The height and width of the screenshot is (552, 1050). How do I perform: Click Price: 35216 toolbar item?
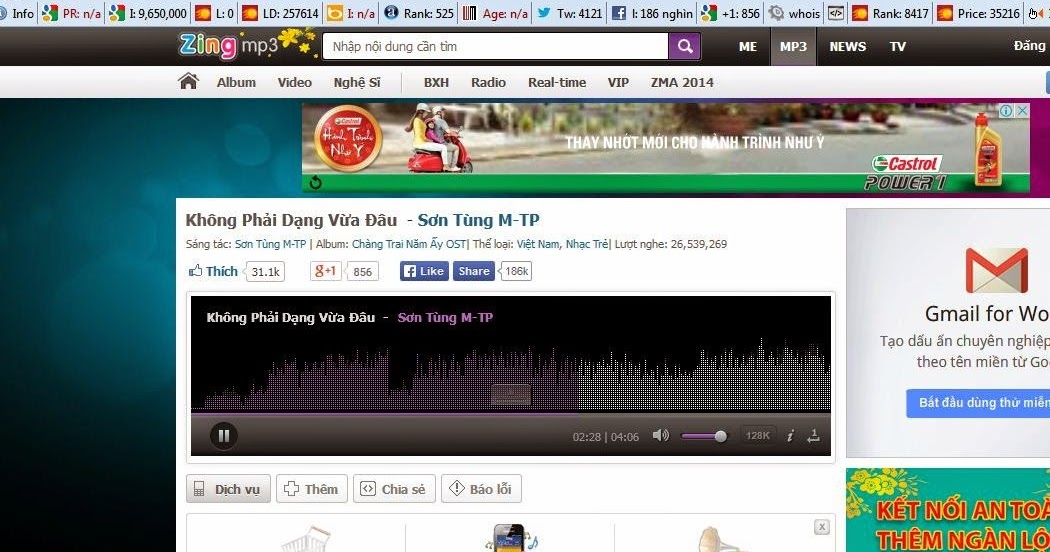(x=978, y=13)
